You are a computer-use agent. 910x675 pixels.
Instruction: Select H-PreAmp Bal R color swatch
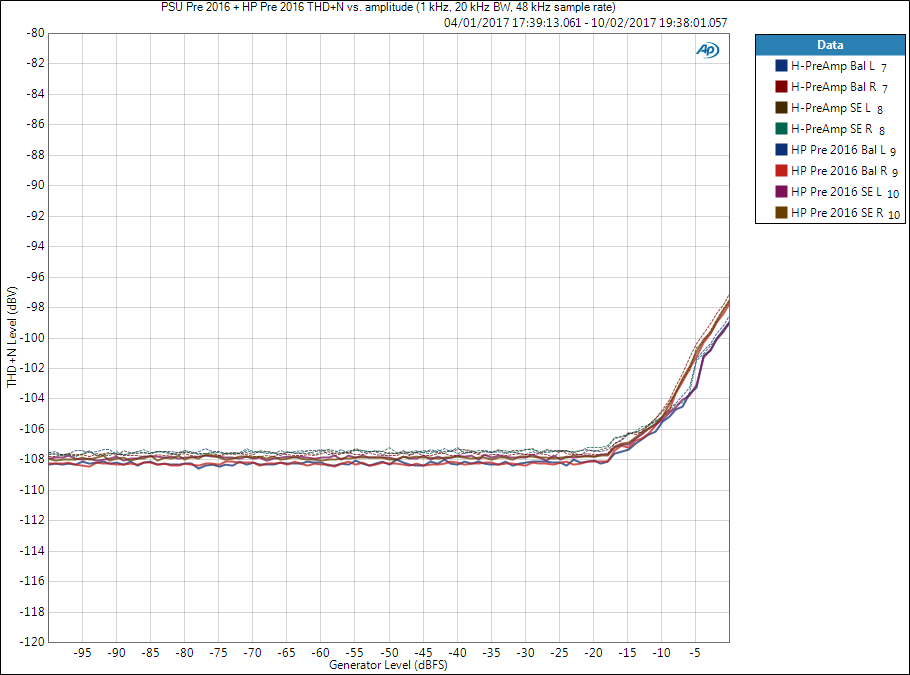coord(781,86)
